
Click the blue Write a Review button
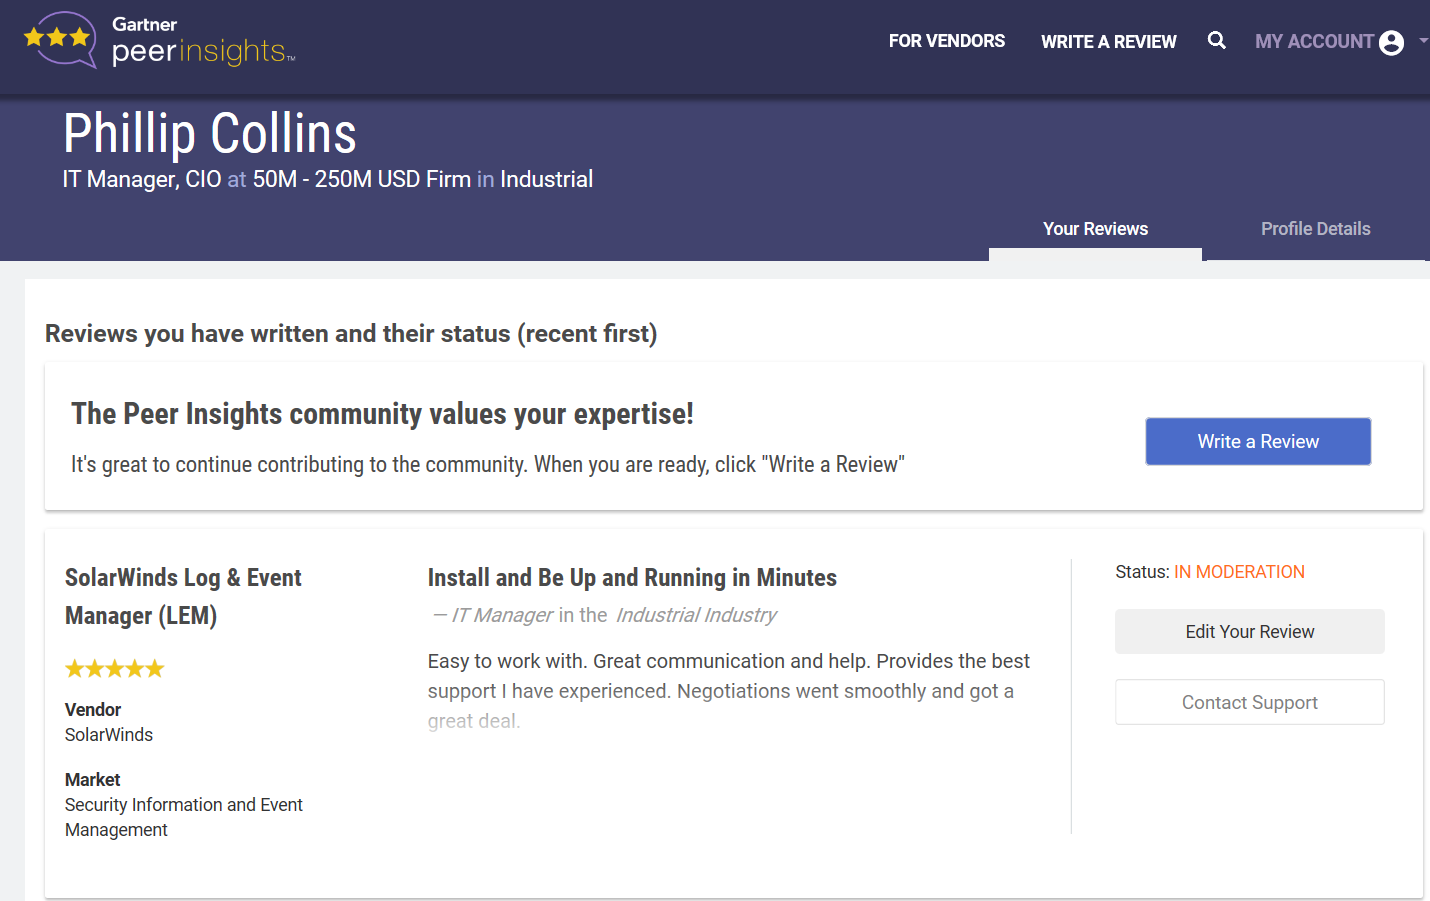point(1258,441)
